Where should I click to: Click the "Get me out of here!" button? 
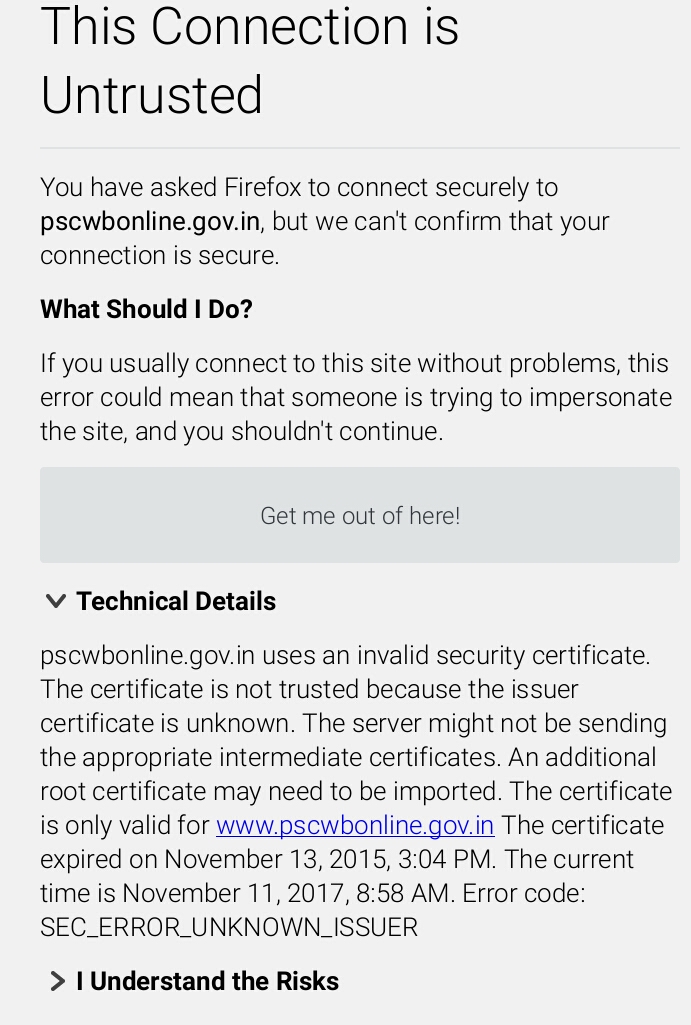(x=360, y=515)
